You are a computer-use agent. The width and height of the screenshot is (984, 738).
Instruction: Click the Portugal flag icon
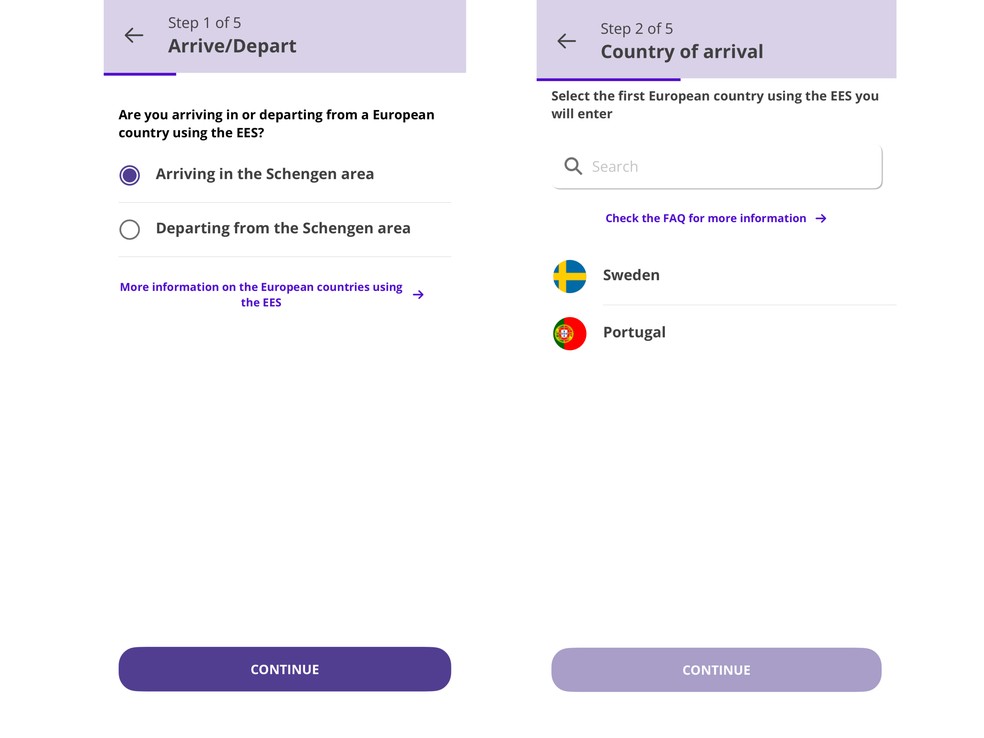[570, 333]
